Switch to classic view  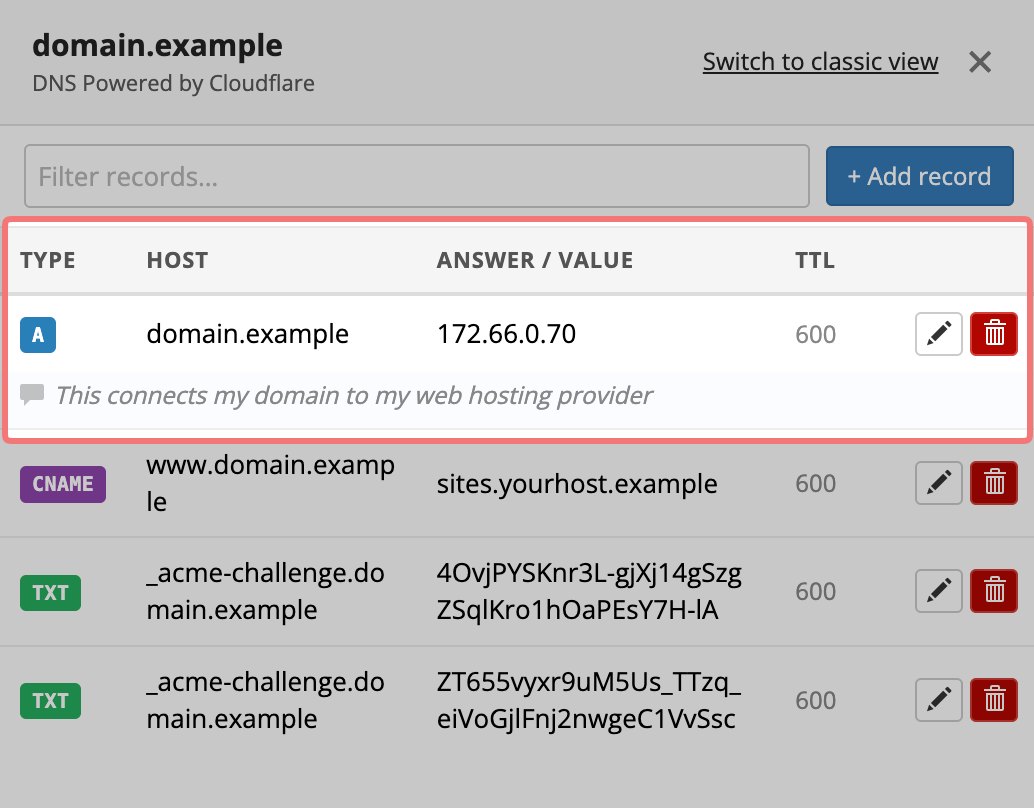pyautogui.click(x=820, y=62)
